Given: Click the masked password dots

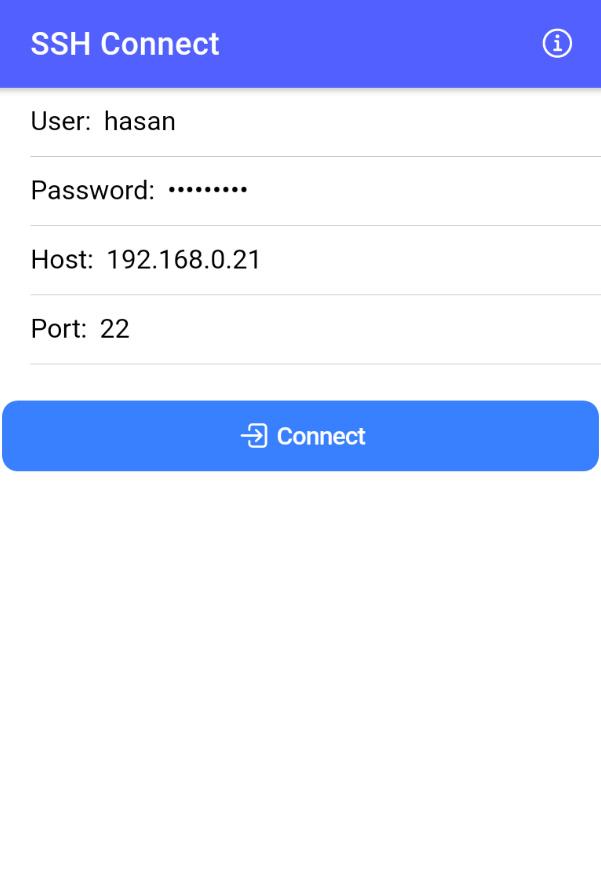Looking at the screenshot, I should 208,189.
